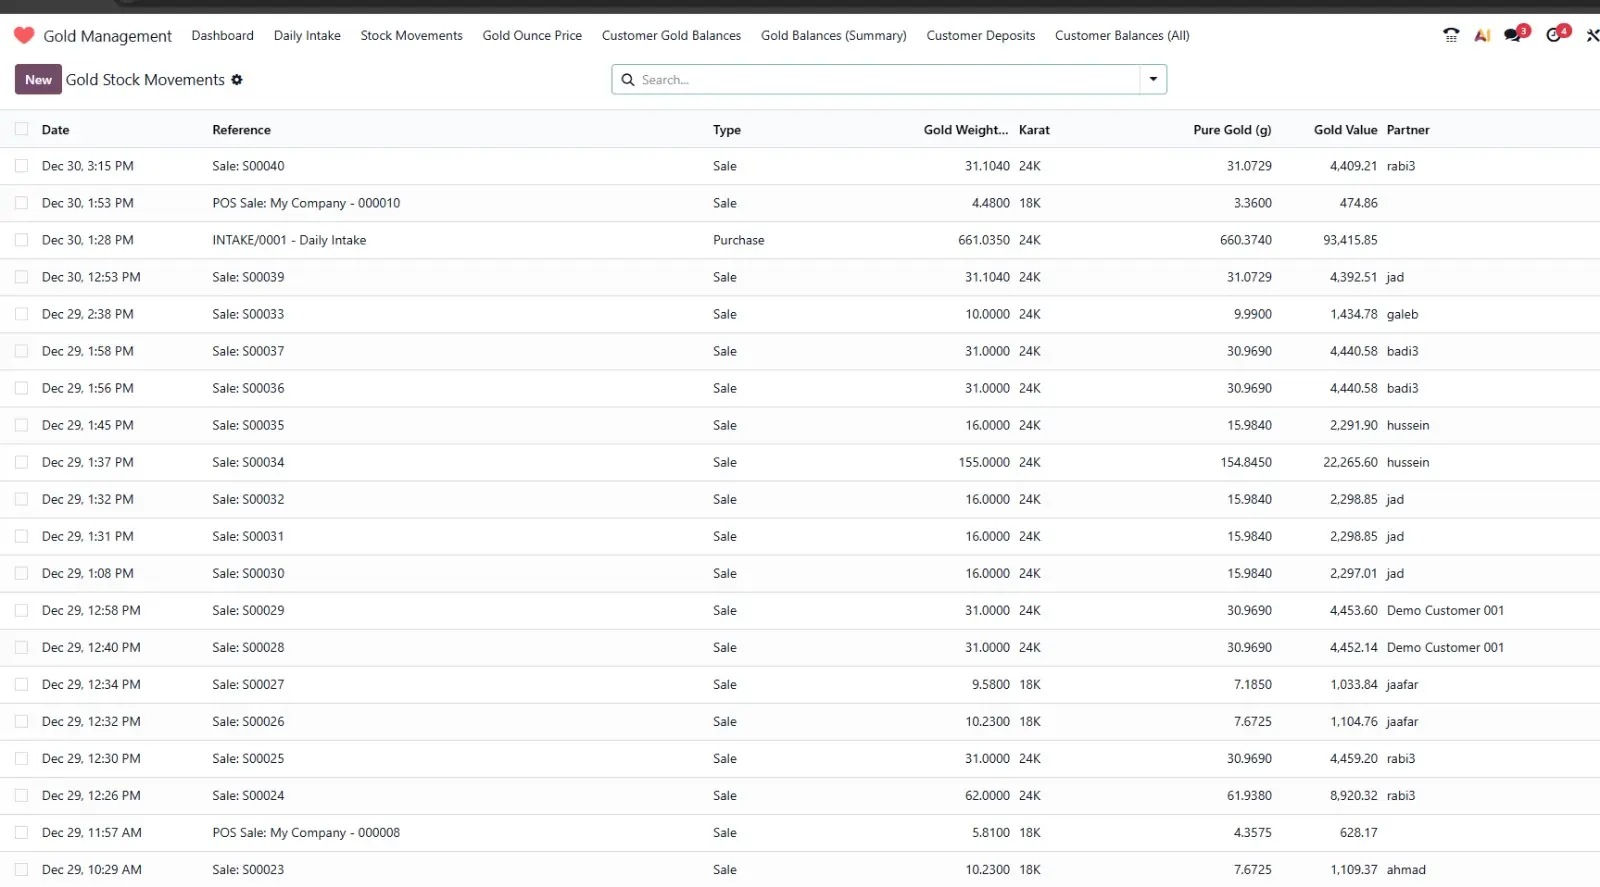Expand the search filter dropdown arrow

pos(1153,79)
